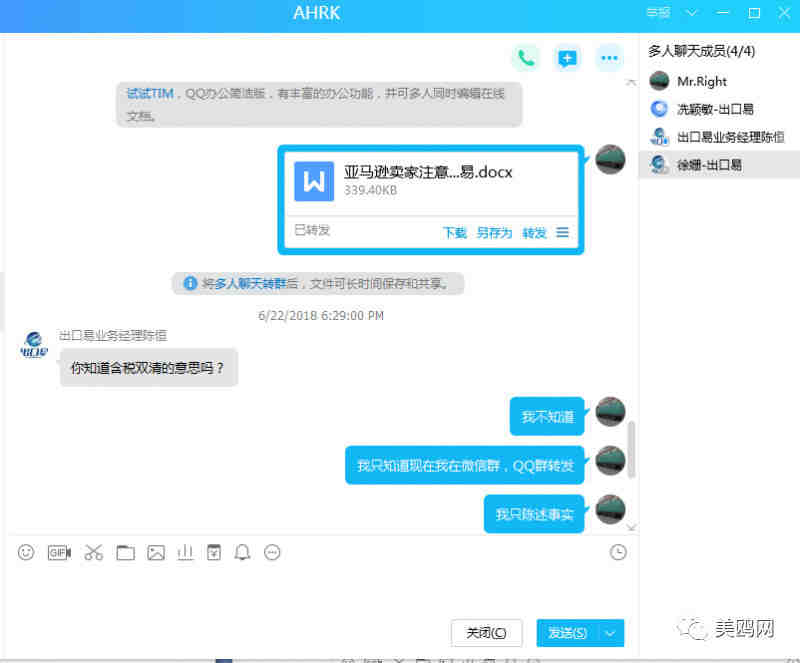Open the header three-dots more options
The width and height of the screenshot is (800, 663).
pyautogui.click(x=609, y=58)
